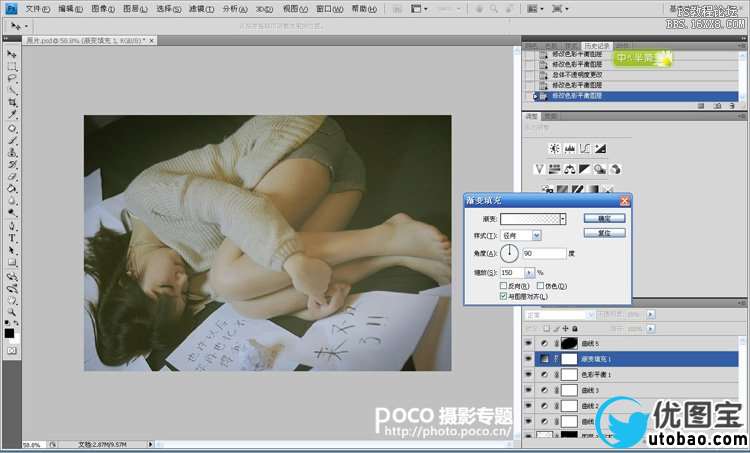This screenshot has height=453, width=750.
Task: Add Black & White adjustment icon
Action: (x=585, y=169)
